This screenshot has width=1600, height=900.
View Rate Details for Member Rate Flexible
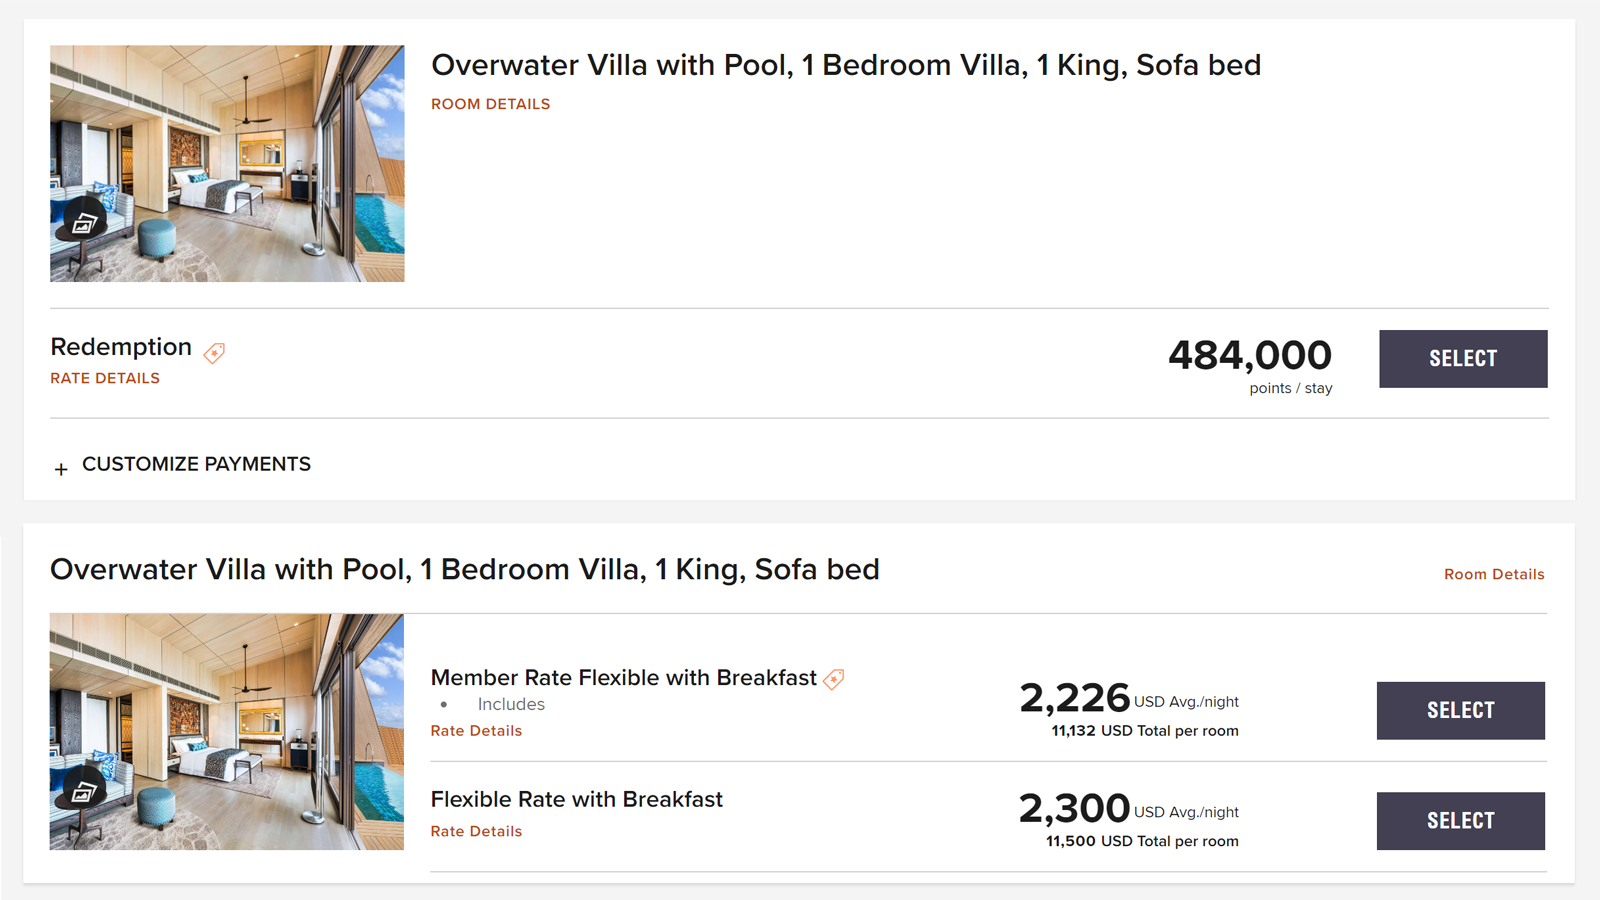tap(476, 731)
